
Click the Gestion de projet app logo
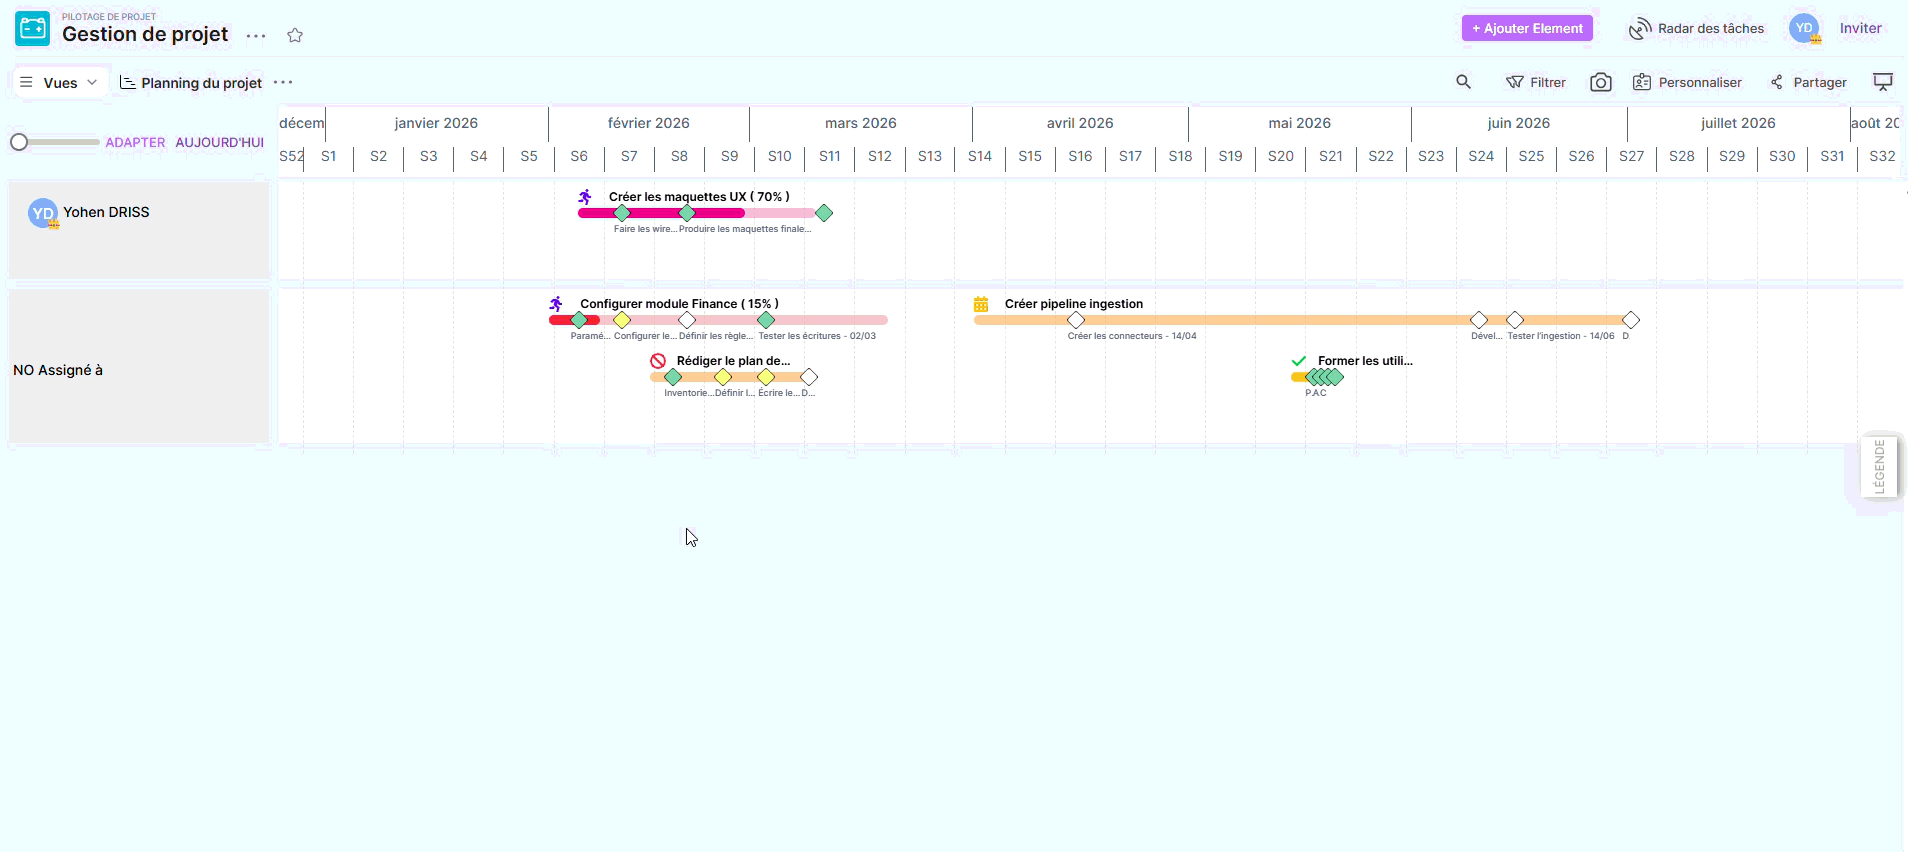[33, 29]
